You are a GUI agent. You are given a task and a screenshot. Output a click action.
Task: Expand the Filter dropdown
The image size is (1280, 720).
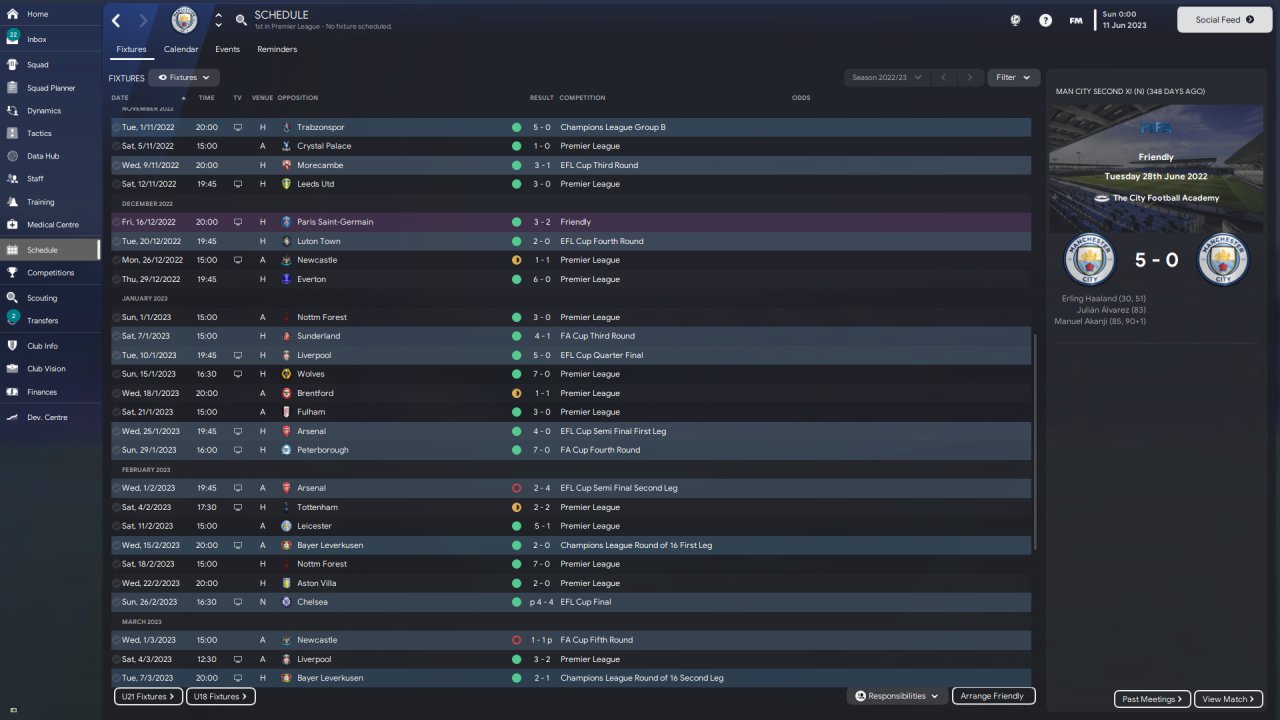click(1013, 77)
